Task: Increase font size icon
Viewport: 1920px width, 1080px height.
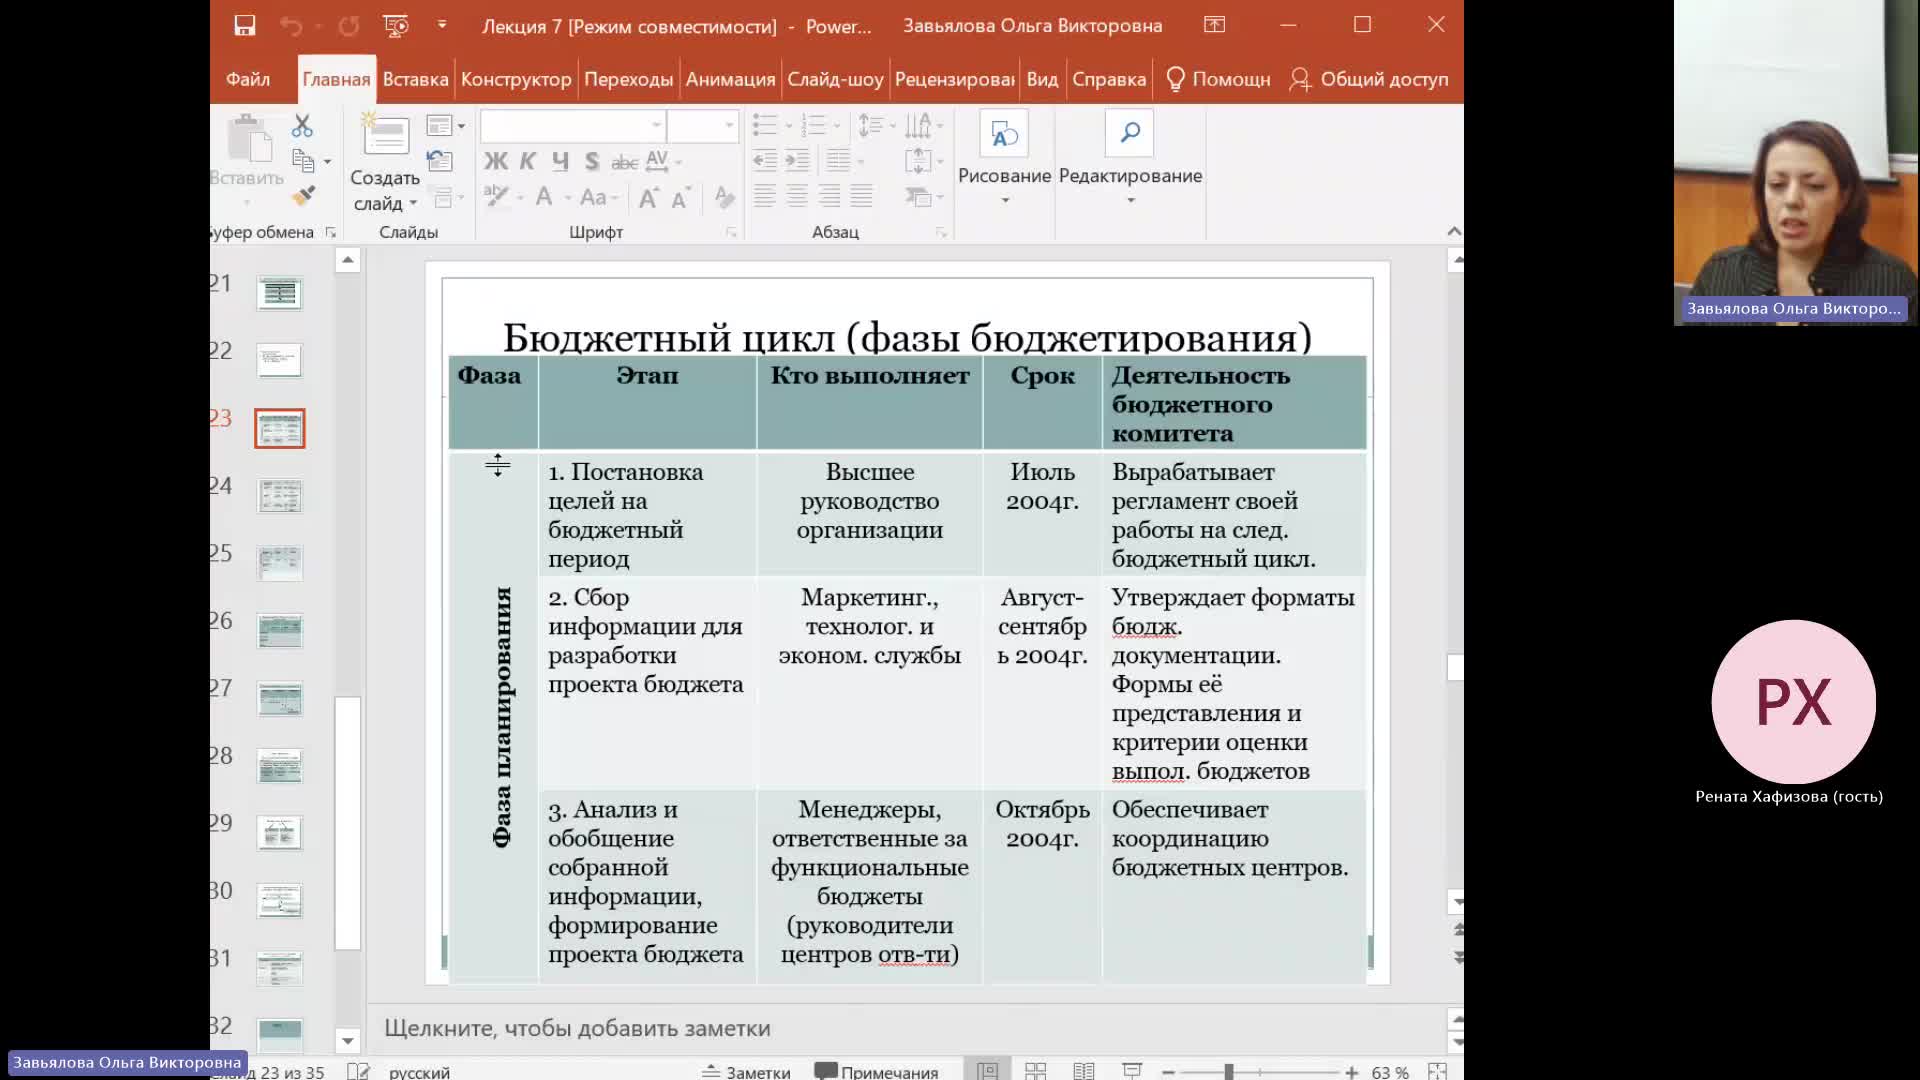Action: 648,198
